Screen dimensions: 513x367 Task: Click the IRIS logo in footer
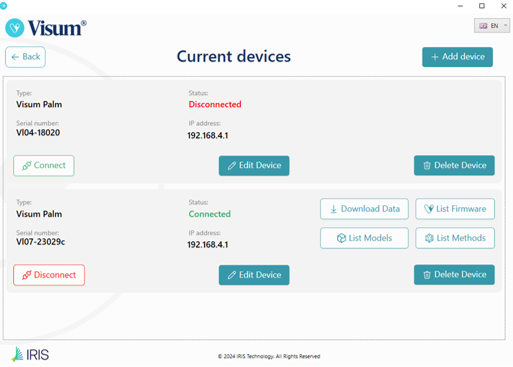pyautogui.click(x=30, y=354)
